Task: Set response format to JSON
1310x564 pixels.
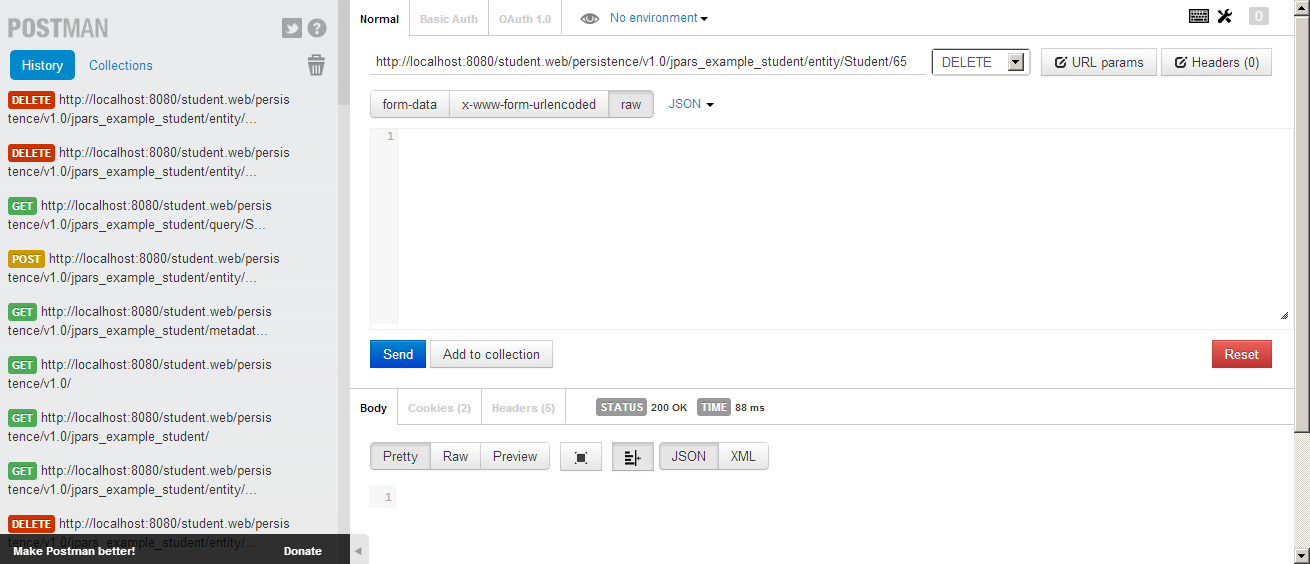Action: coord(688,456)
